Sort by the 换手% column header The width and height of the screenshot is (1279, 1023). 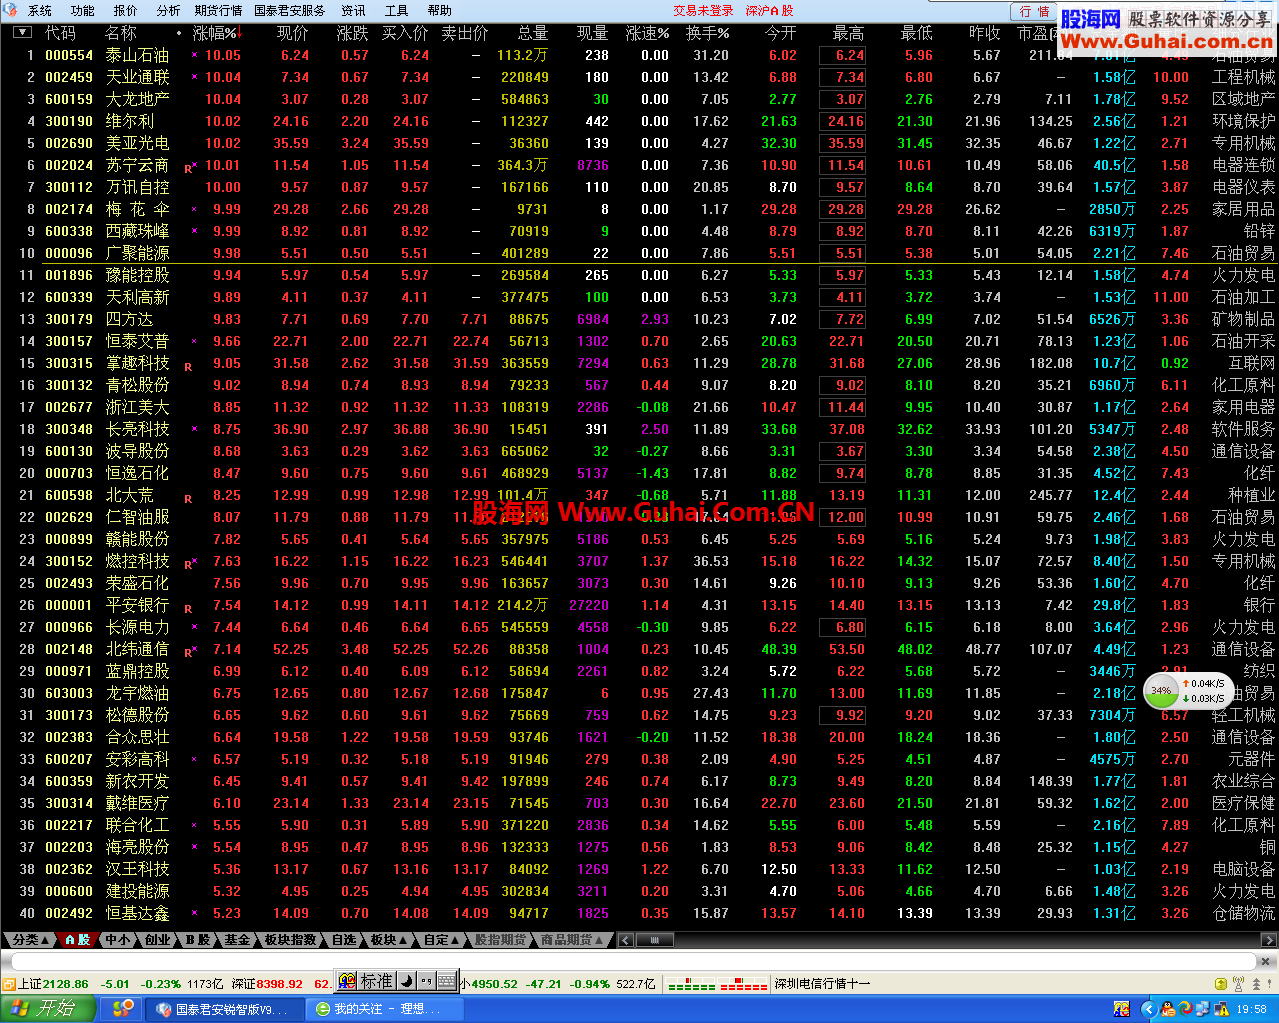[707, 33]
